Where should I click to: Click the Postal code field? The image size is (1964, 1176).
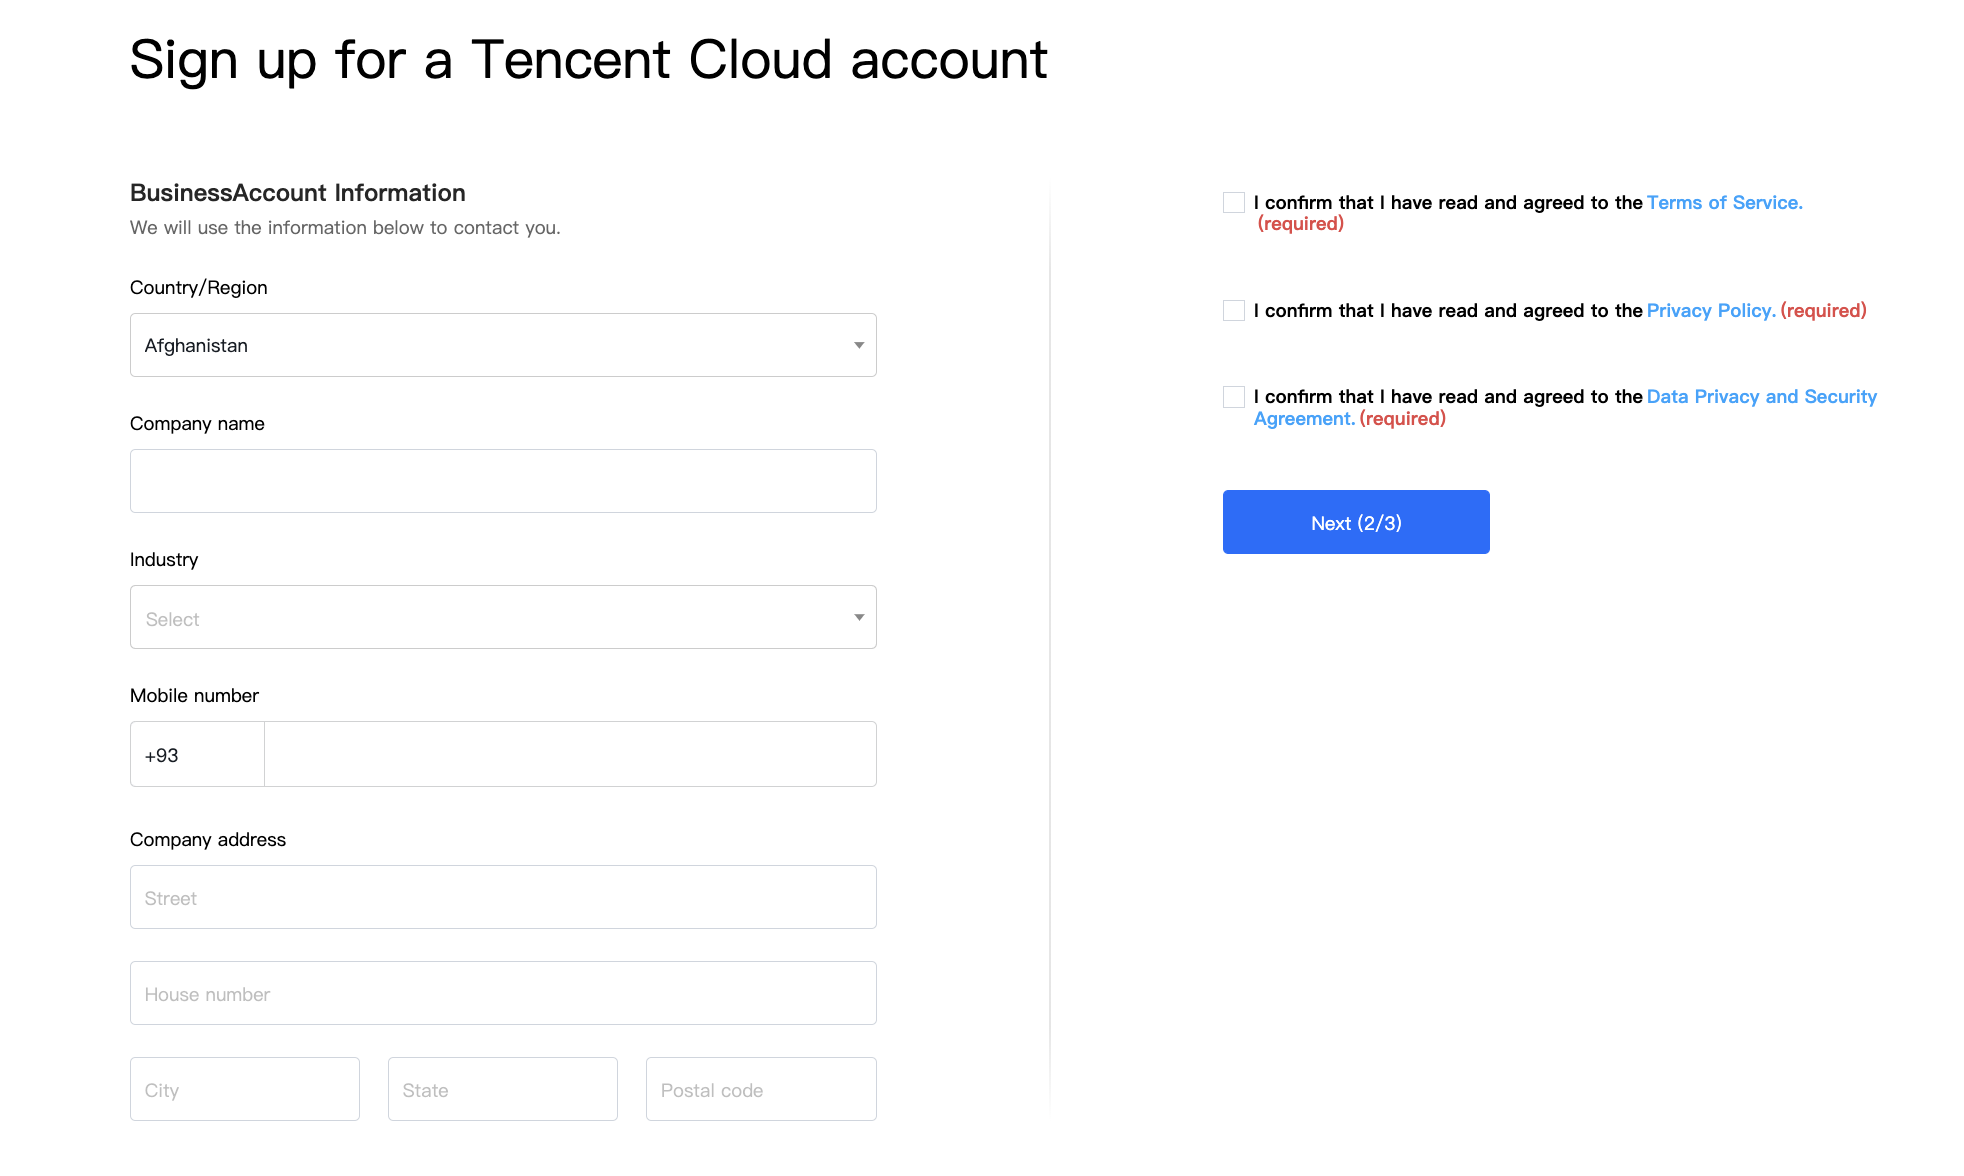point(761,1089)
